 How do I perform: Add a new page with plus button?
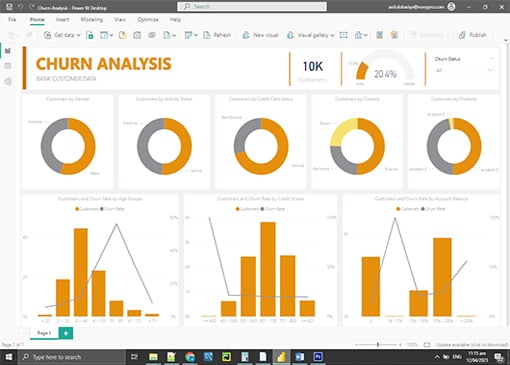coord(66,333)
